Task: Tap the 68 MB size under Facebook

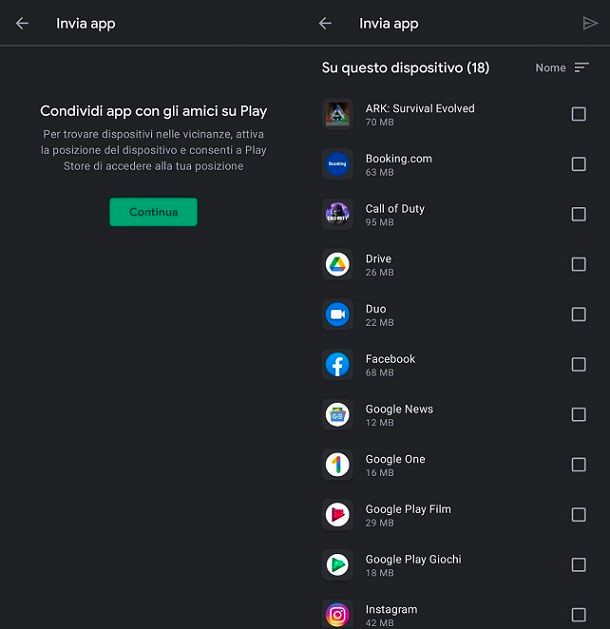Action: click(379, 372)
